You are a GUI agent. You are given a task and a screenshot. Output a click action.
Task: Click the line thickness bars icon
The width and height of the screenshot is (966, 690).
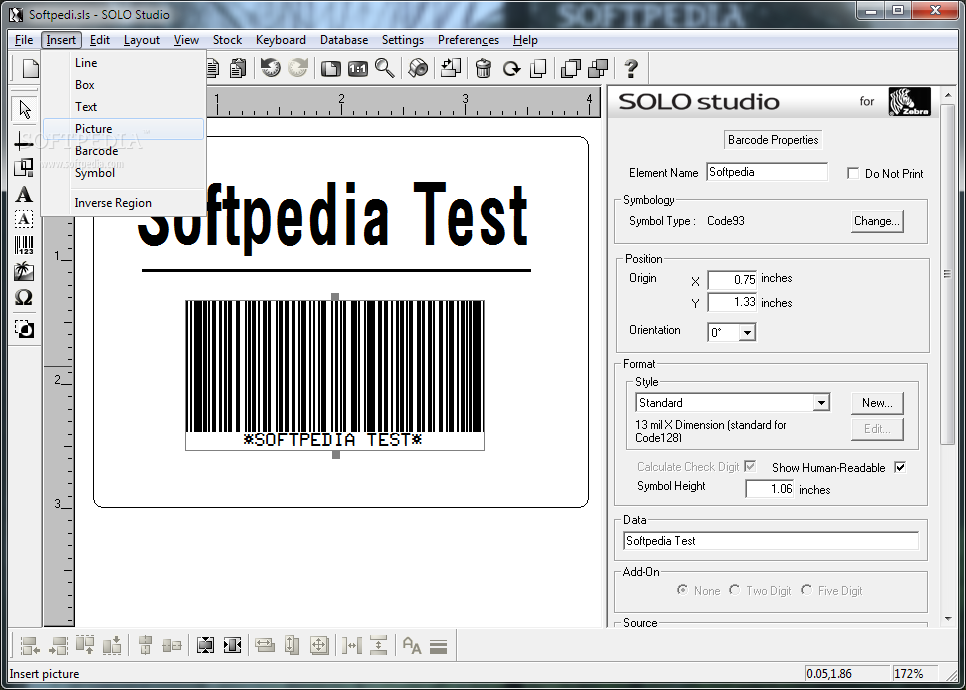coord(438,646)
